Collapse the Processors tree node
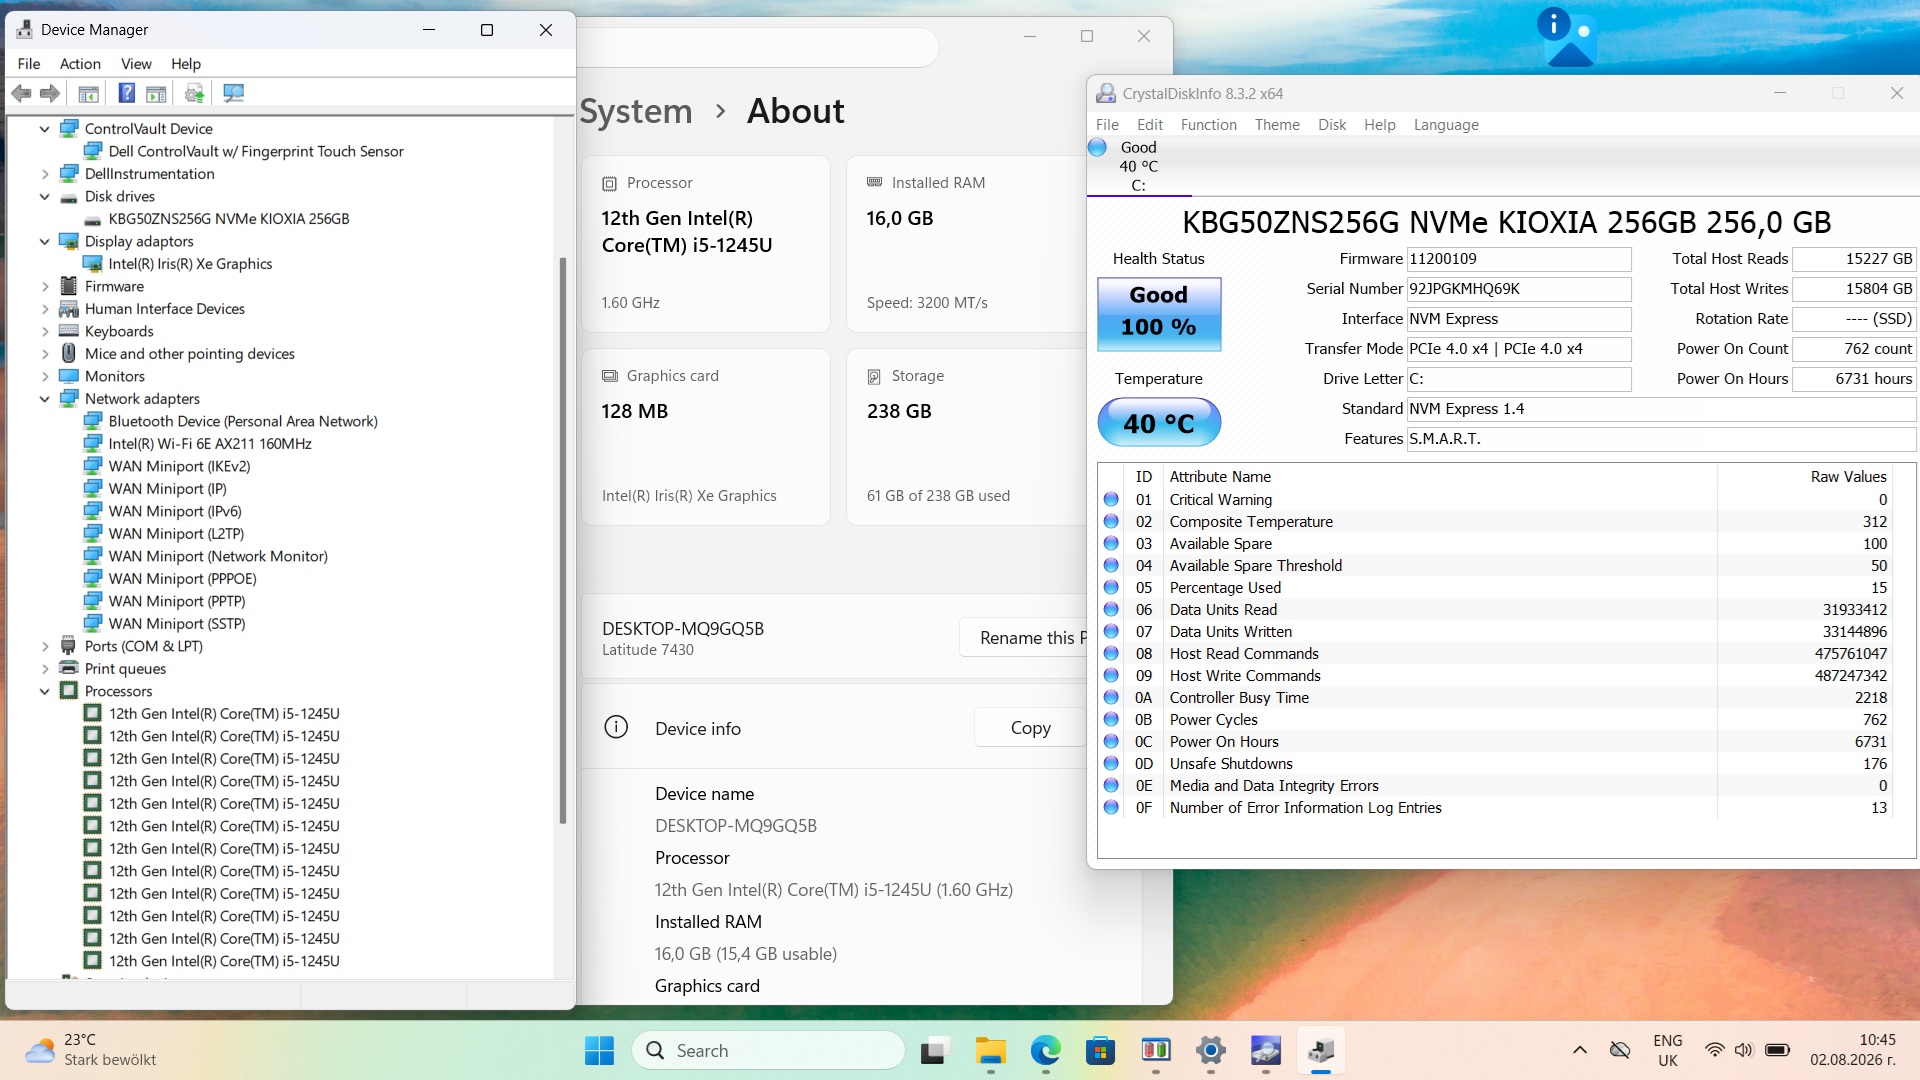Screen dimensions: 1920x1080 [44, 691]
